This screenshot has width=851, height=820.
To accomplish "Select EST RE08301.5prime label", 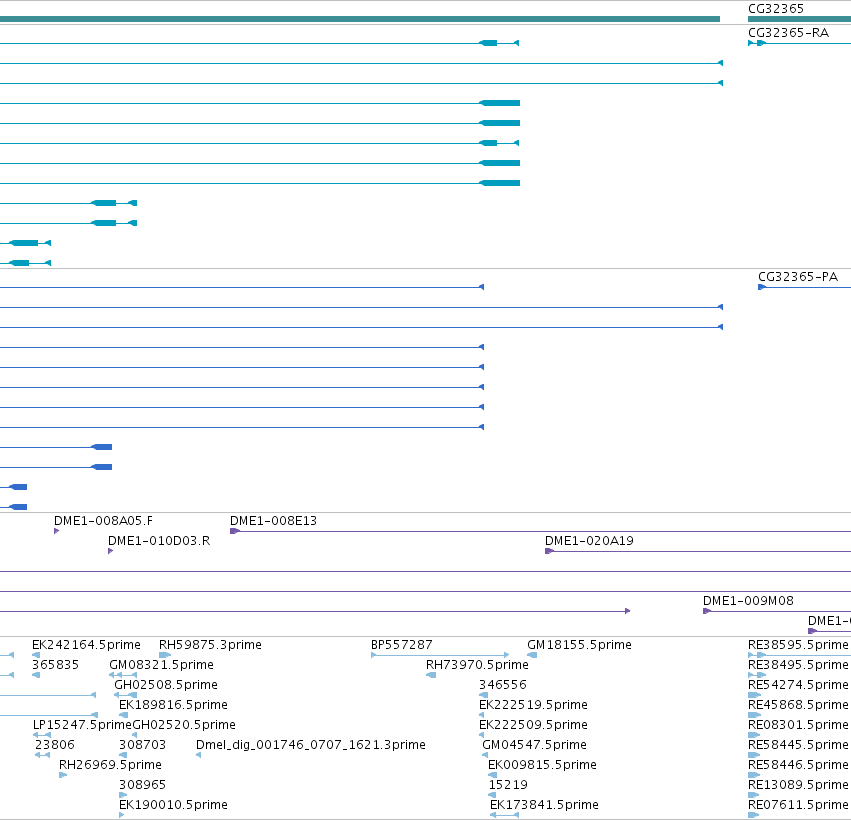I will click(798, 725).
